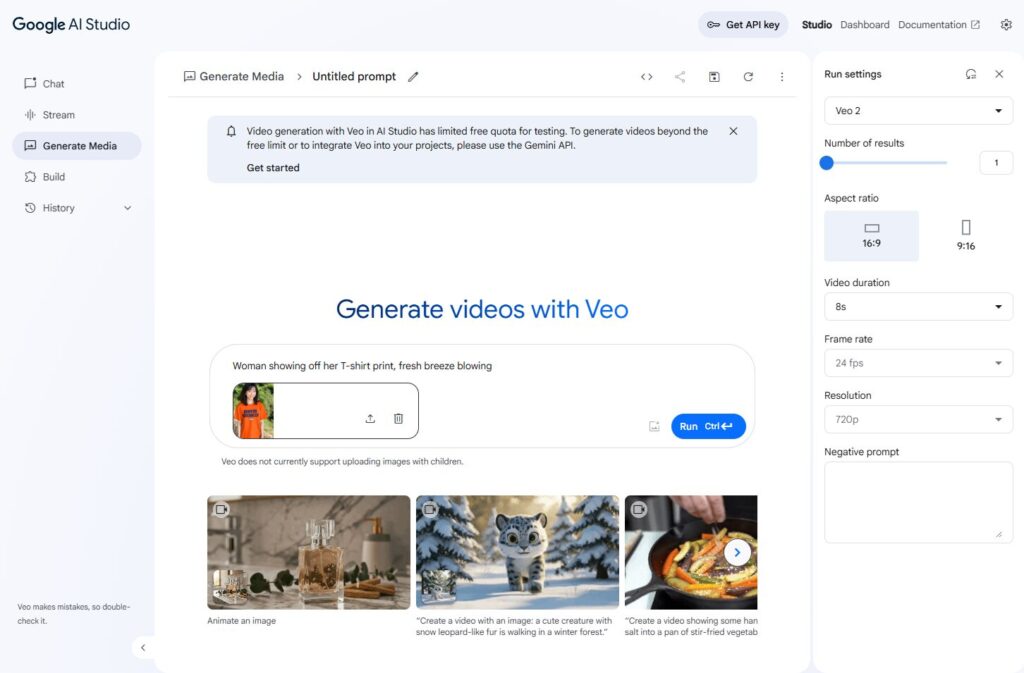Switch to the Studio tab

[816, 25]
